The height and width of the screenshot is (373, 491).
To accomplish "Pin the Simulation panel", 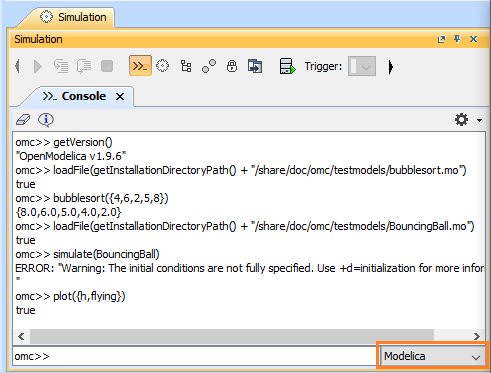I will point(457,39).
